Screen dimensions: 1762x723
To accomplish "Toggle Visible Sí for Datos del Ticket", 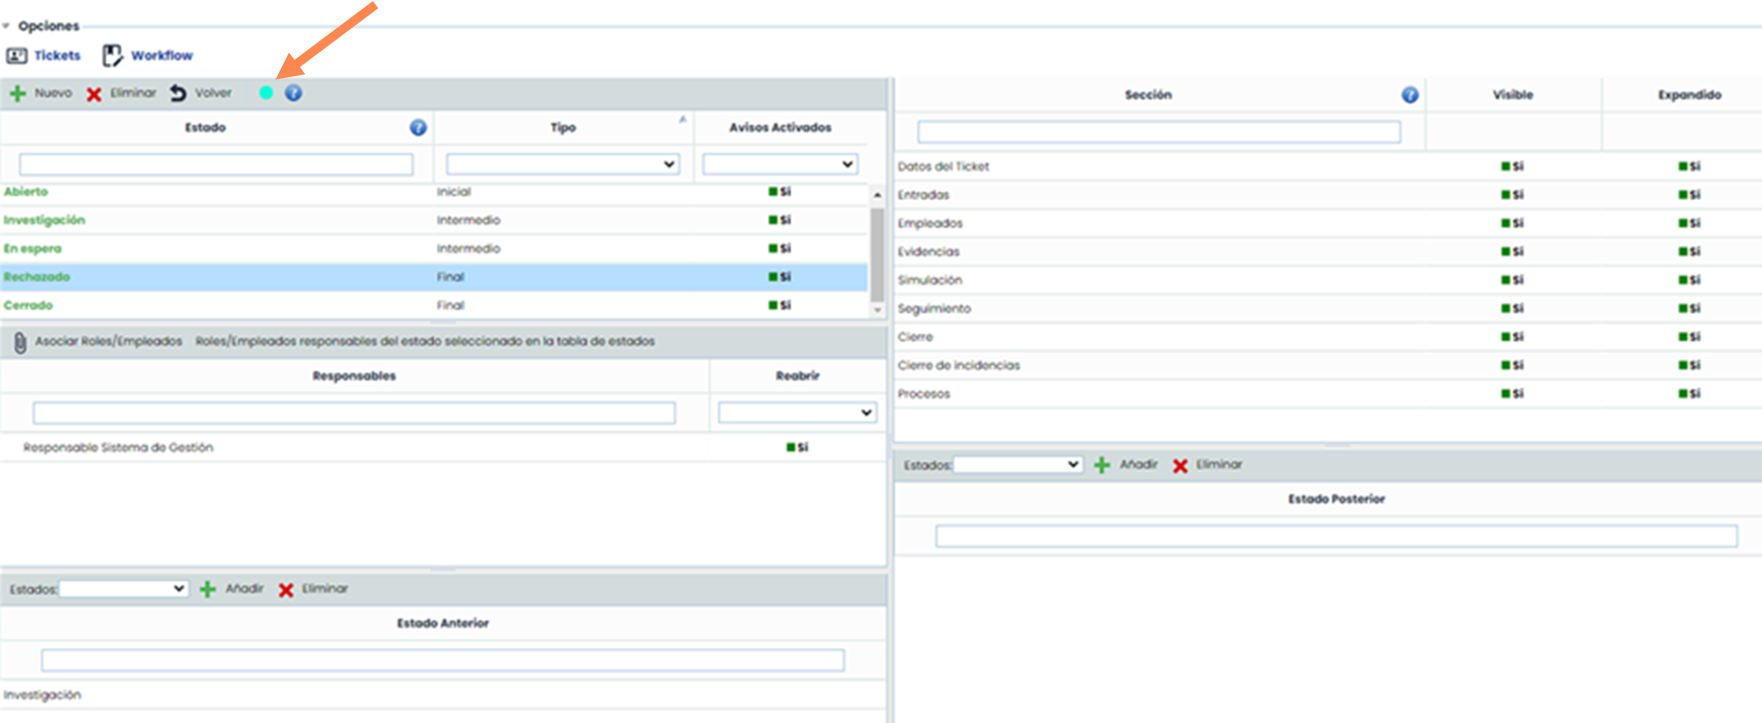I will click(1512, 167).
